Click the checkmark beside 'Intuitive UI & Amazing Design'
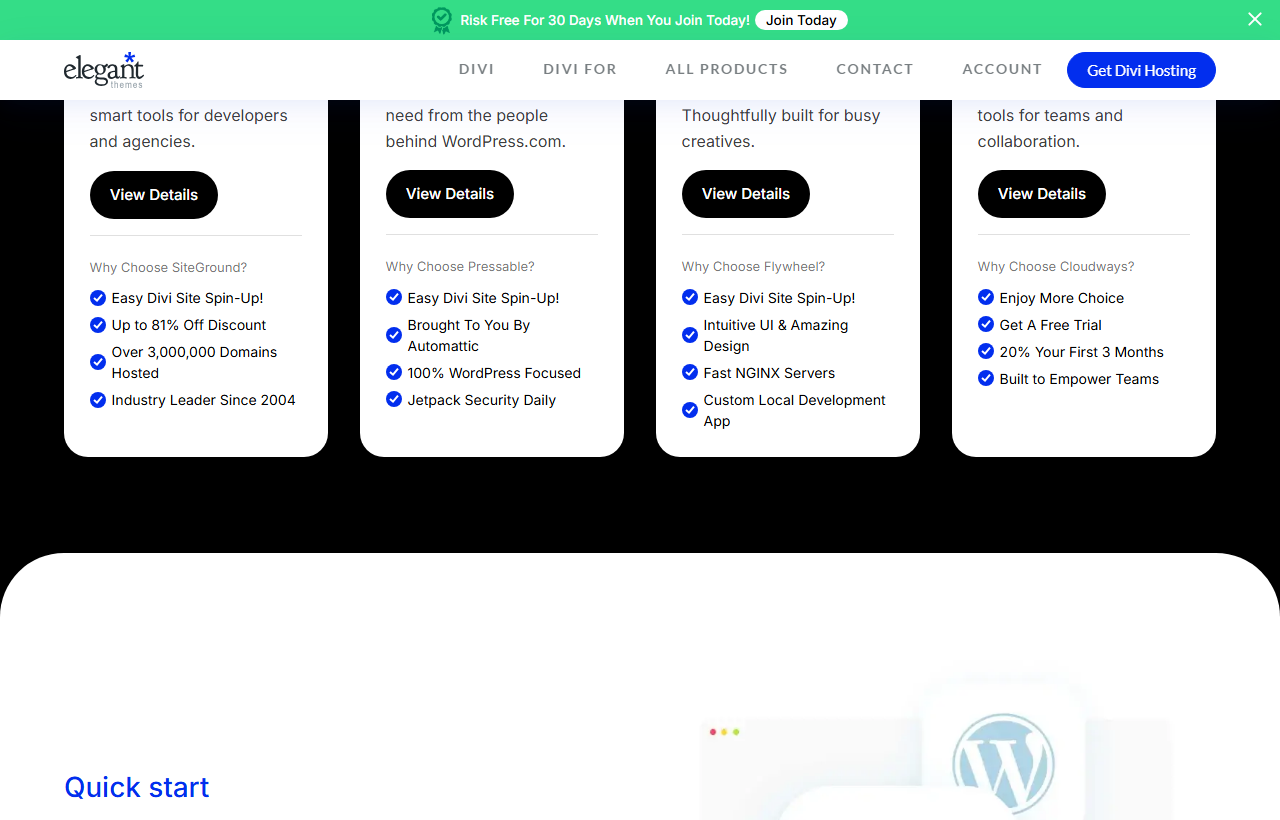 click(690, 335)
